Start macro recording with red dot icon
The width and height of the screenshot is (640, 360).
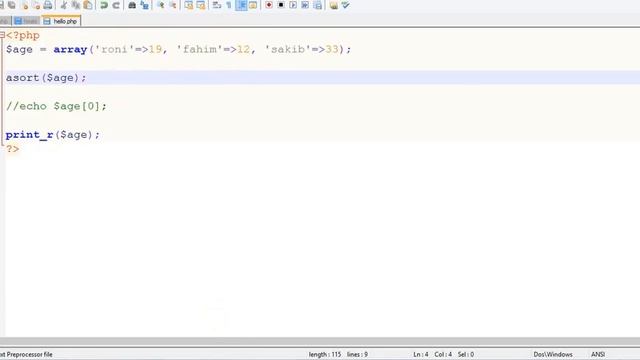coord(269,5)
